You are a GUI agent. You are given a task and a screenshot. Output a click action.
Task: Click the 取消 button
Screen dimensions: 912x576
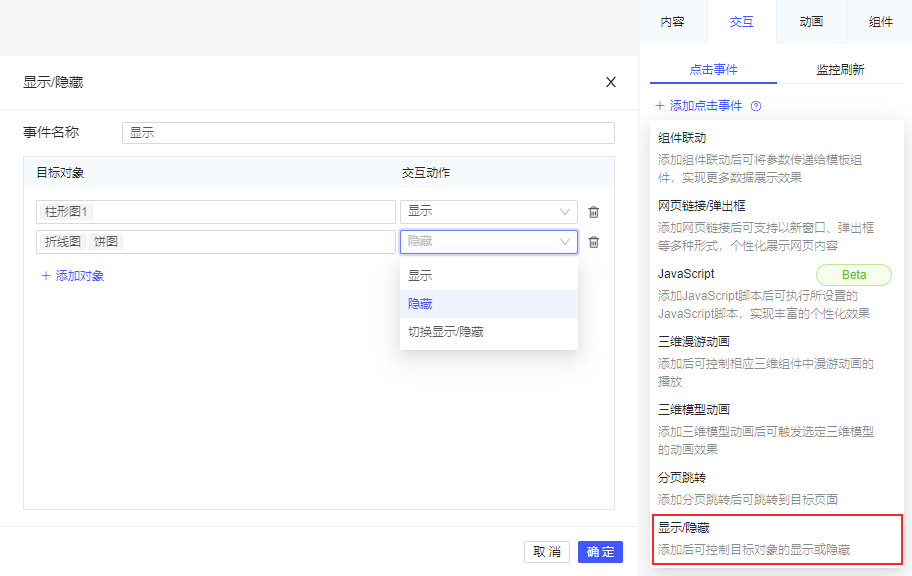tap(547, 552)
